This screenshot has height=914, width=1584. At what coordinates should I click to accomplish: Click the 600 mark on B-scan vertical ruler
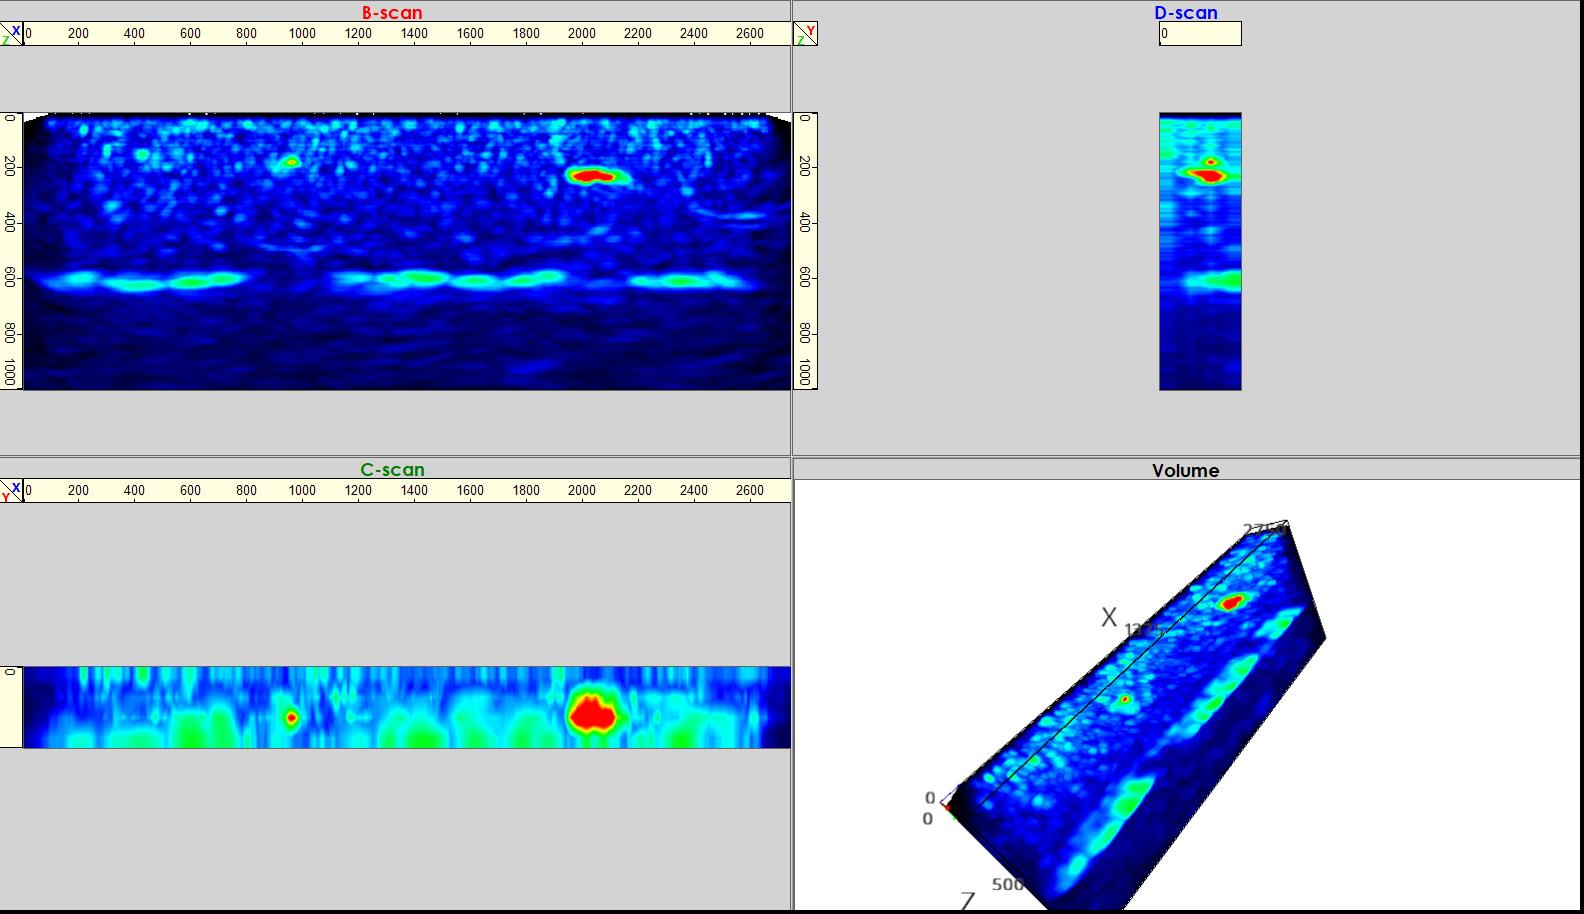coord(10,277)
